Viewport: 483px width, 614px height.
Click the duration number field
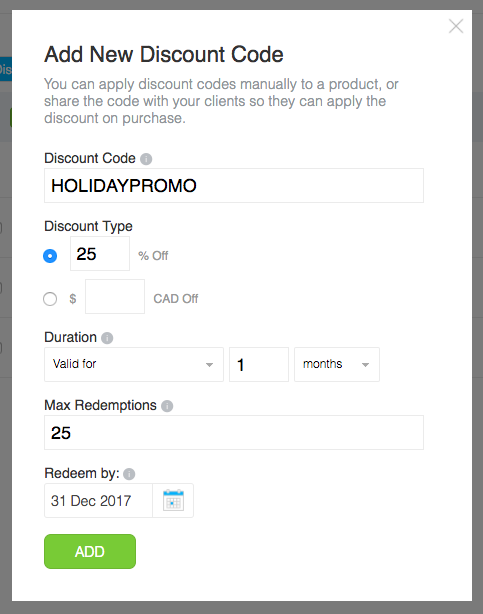tap(259, 365)
